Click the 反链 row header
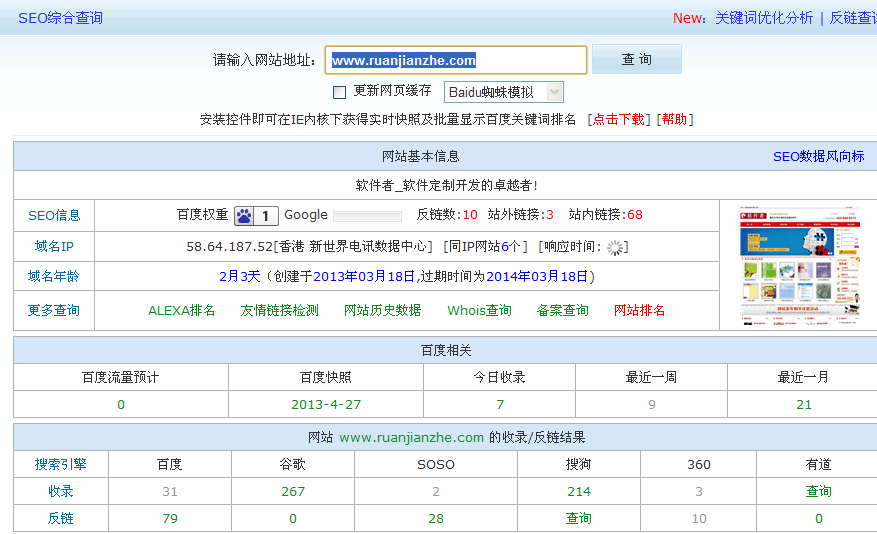 [60, 518]
